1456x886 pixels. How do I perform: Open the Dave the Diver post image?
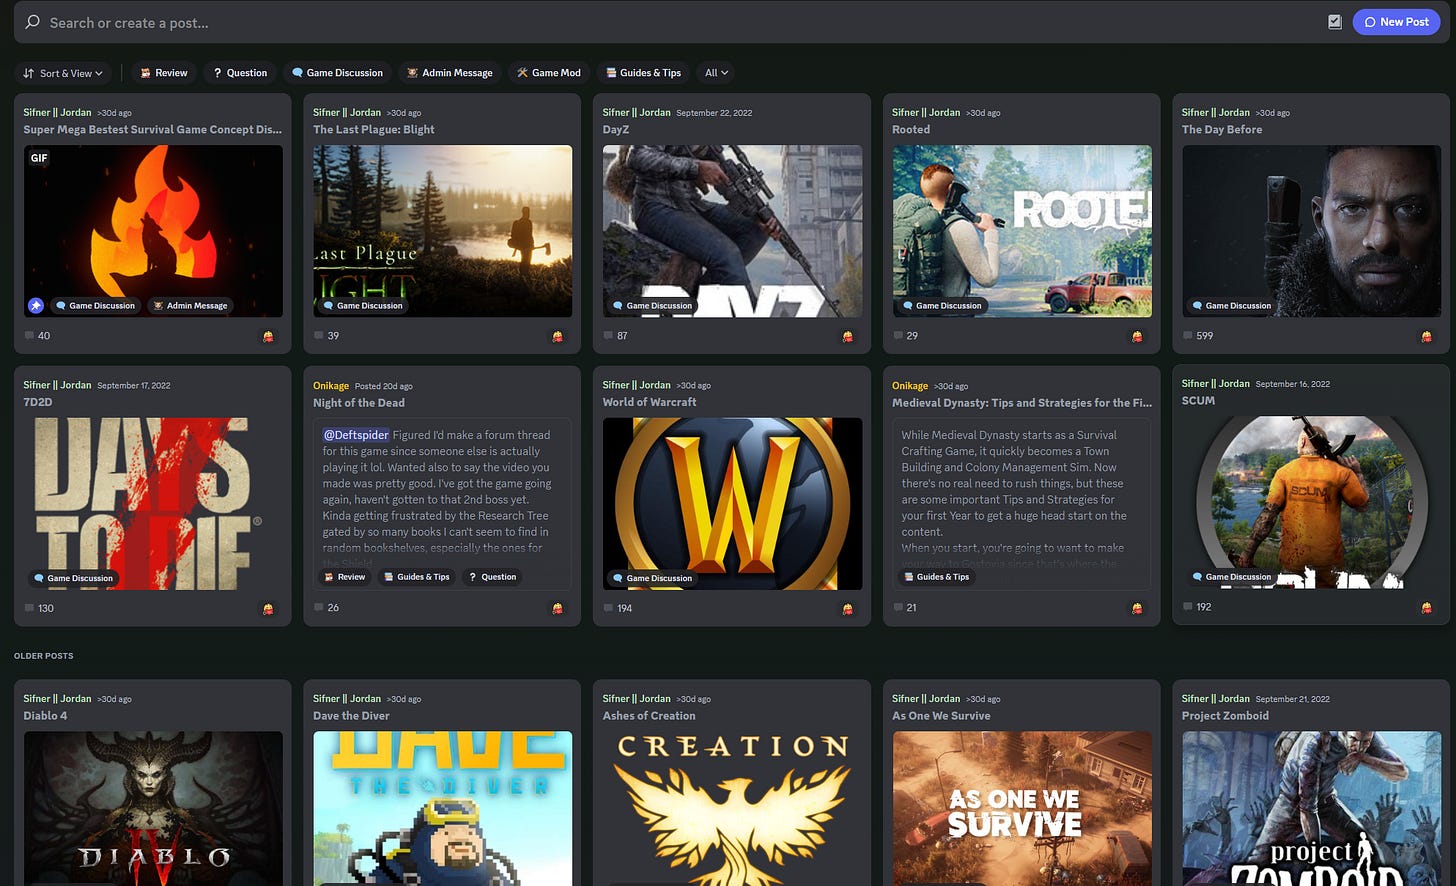443,808
